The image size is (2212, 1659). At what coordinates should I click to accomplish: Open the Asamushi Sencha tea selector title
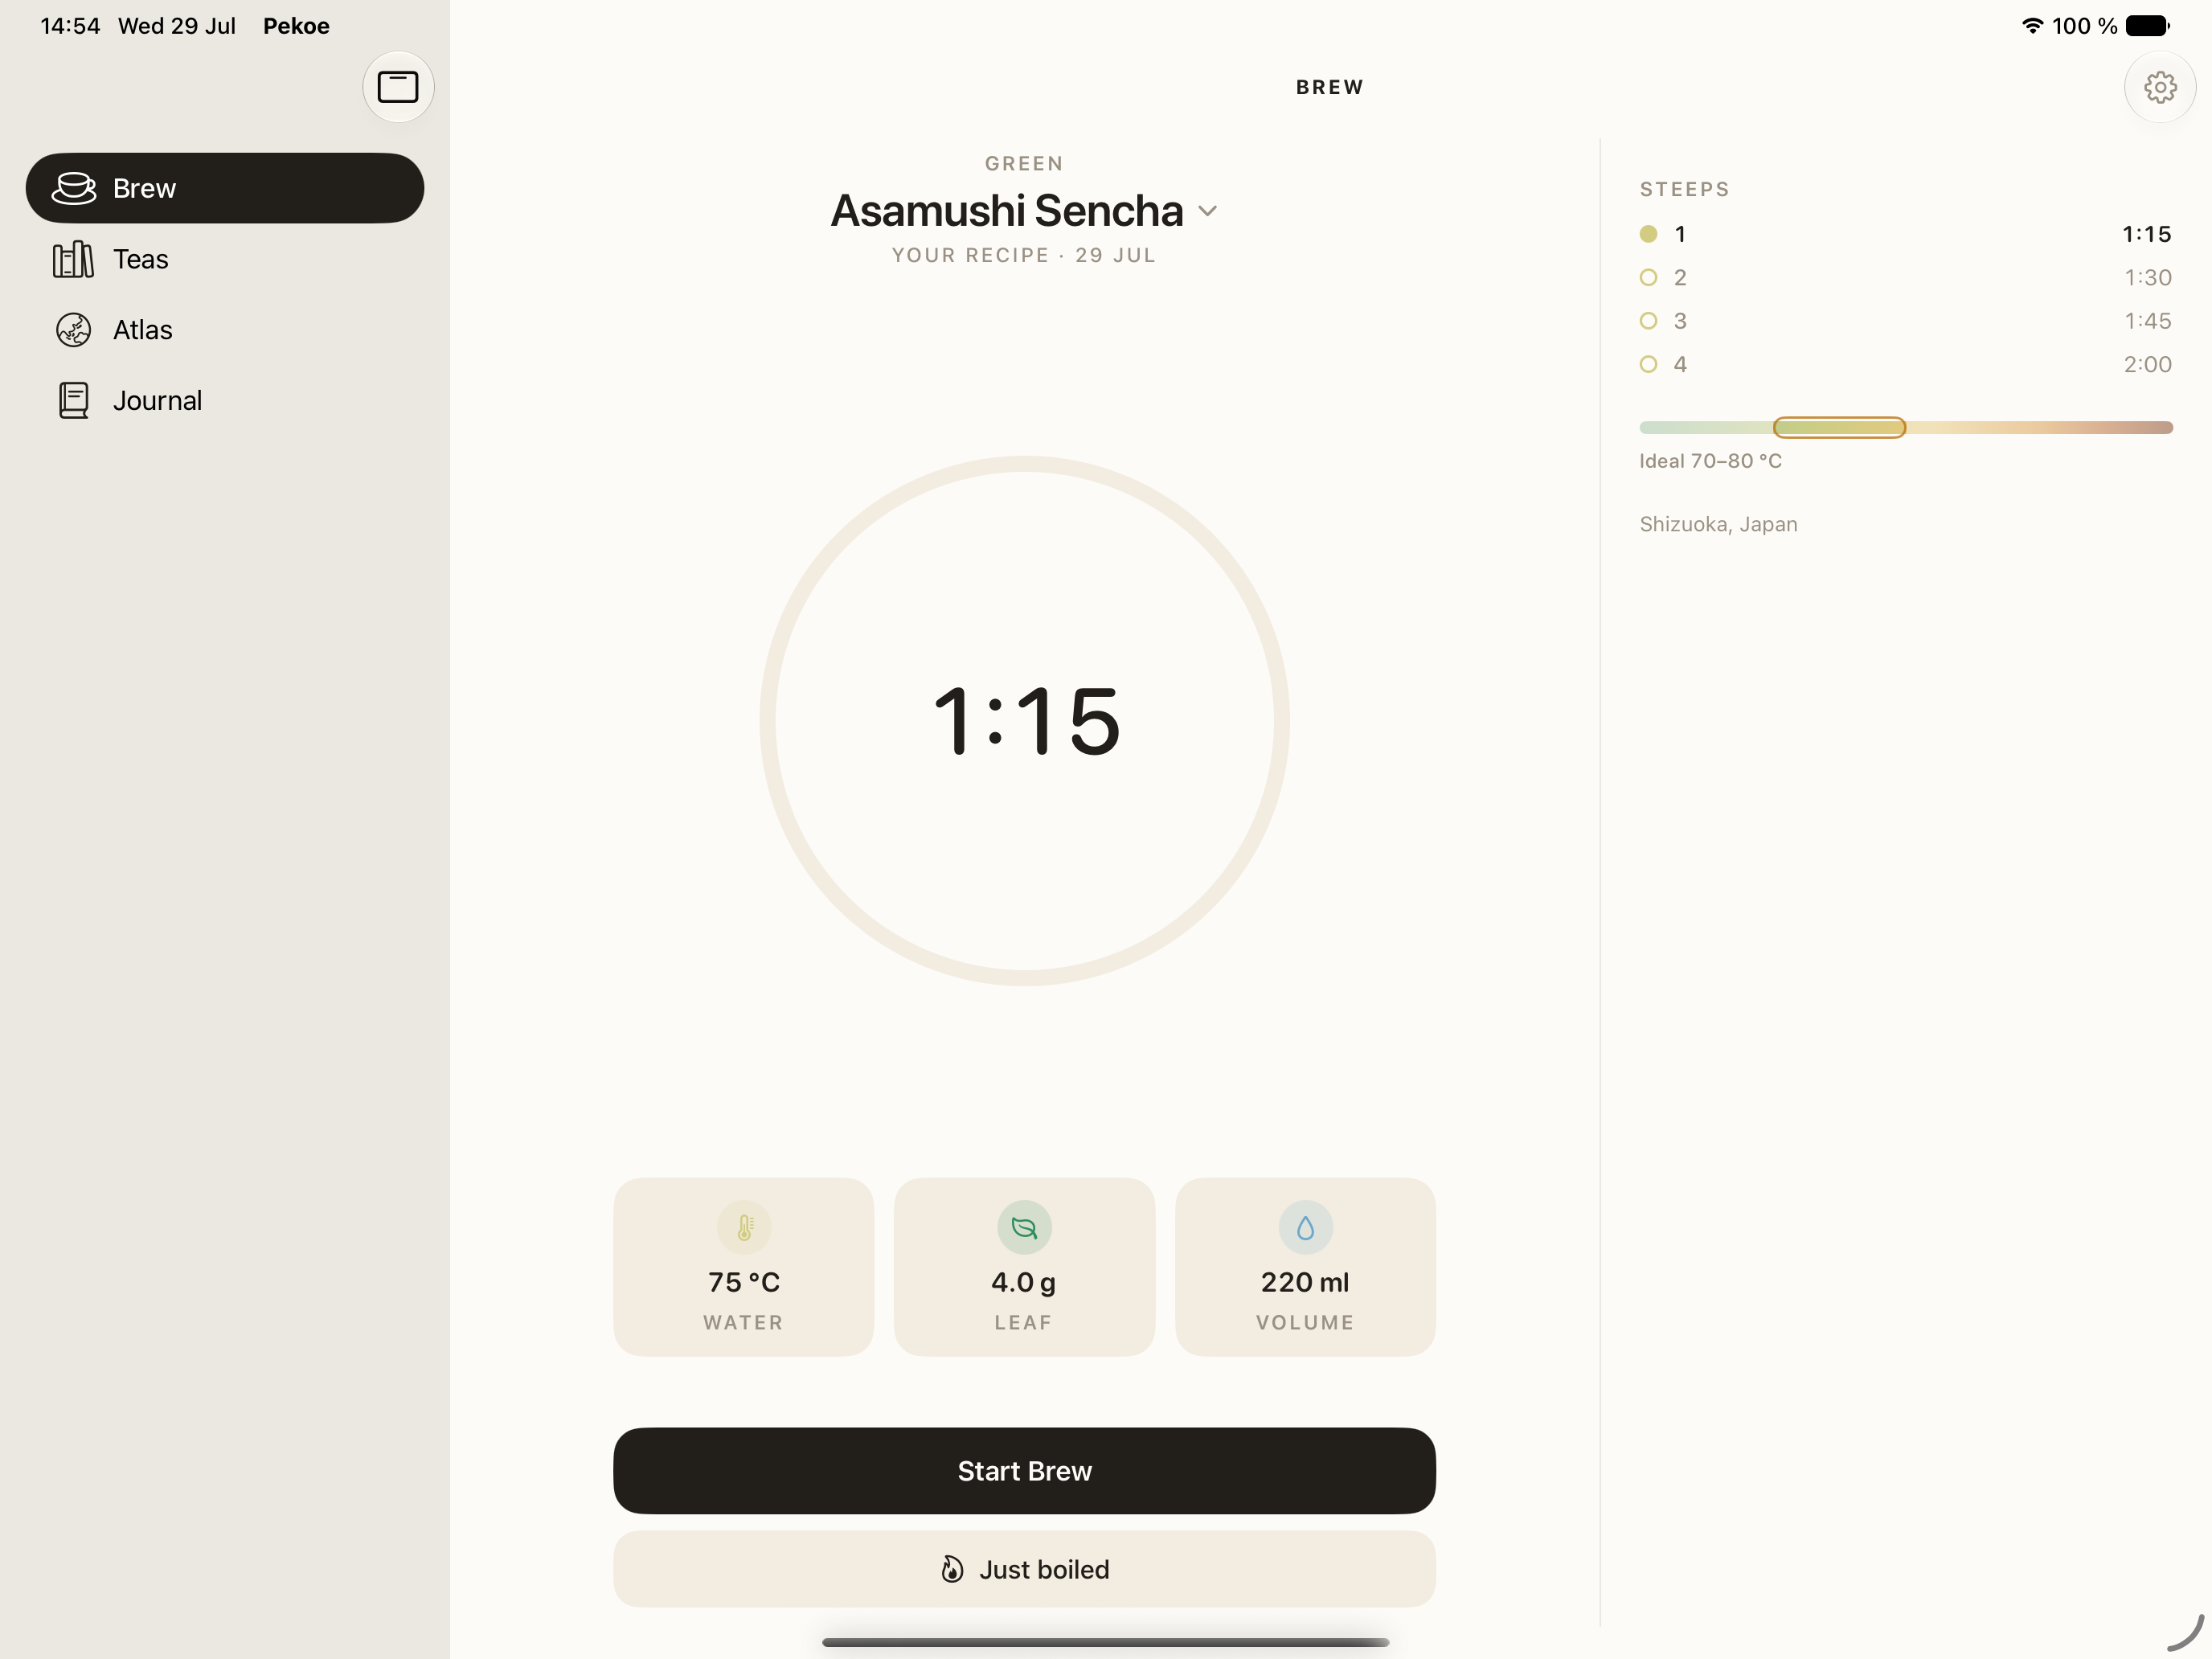tap(1007, 211)
